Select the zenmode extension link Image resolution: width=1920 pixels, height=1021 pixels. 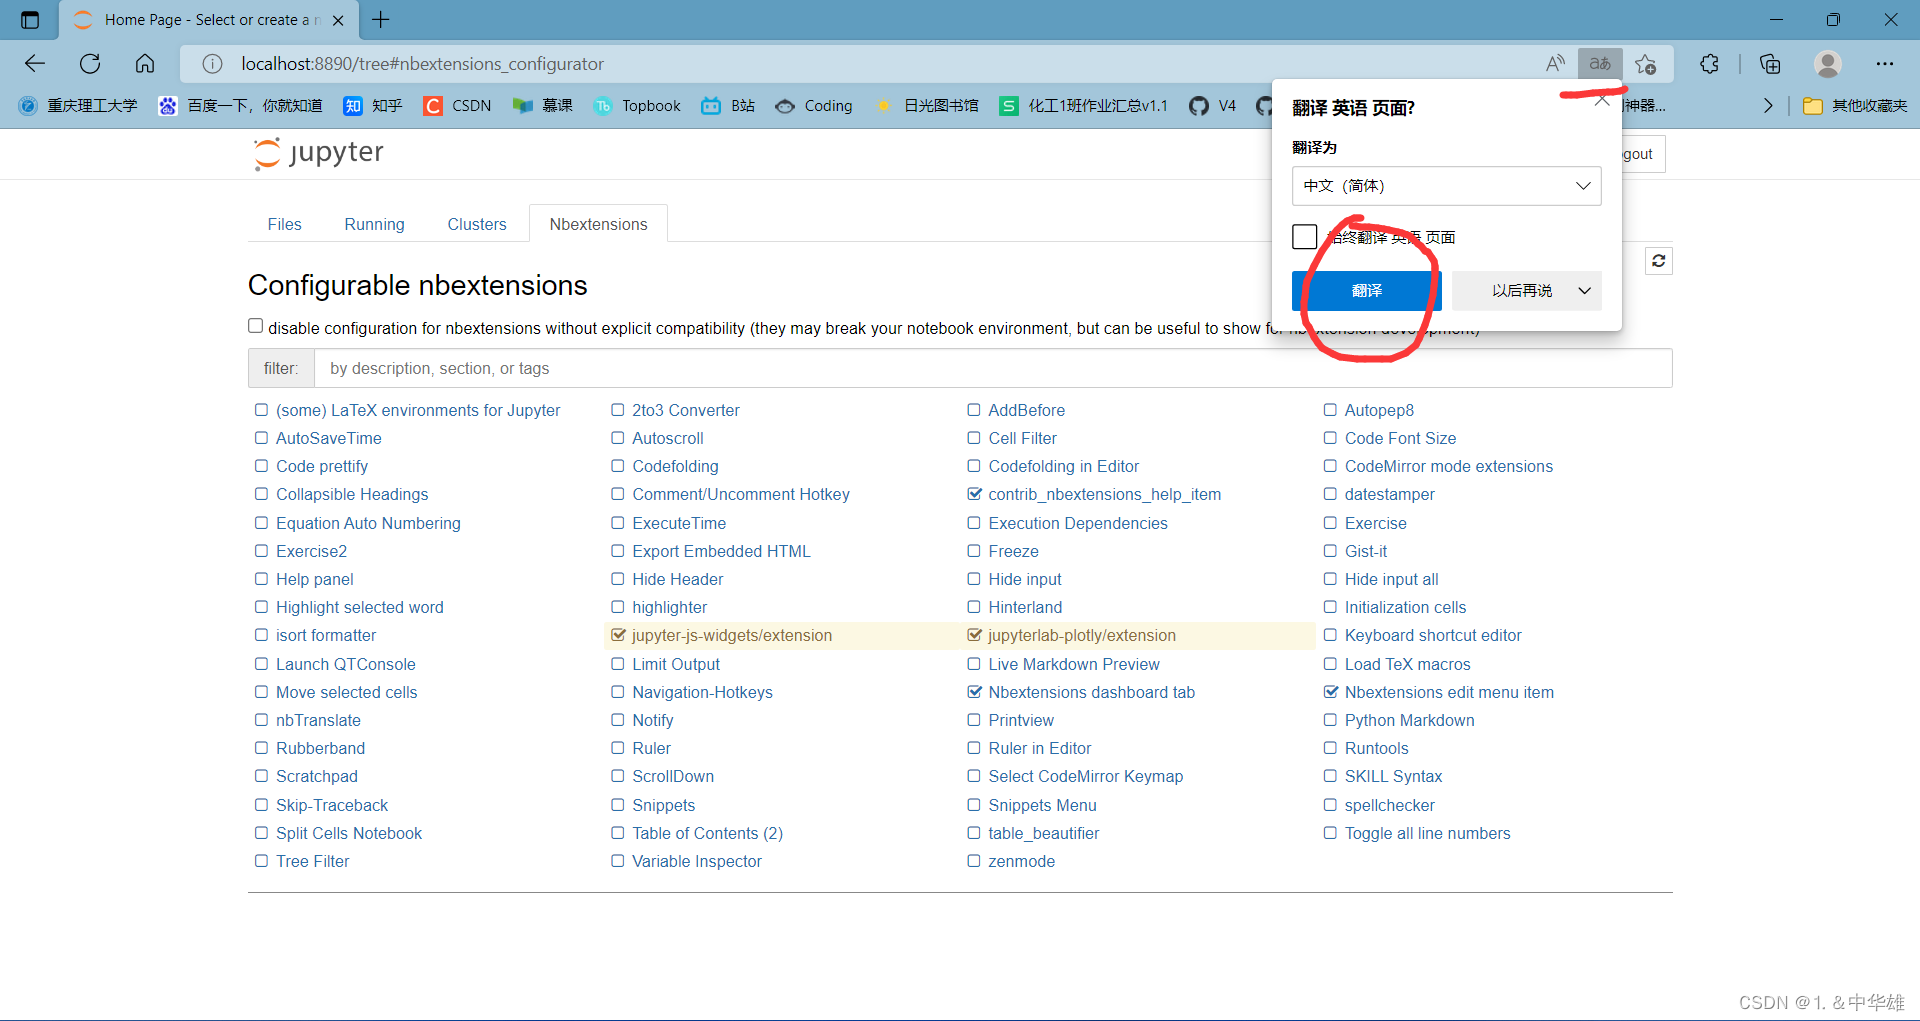(1021, 861)
